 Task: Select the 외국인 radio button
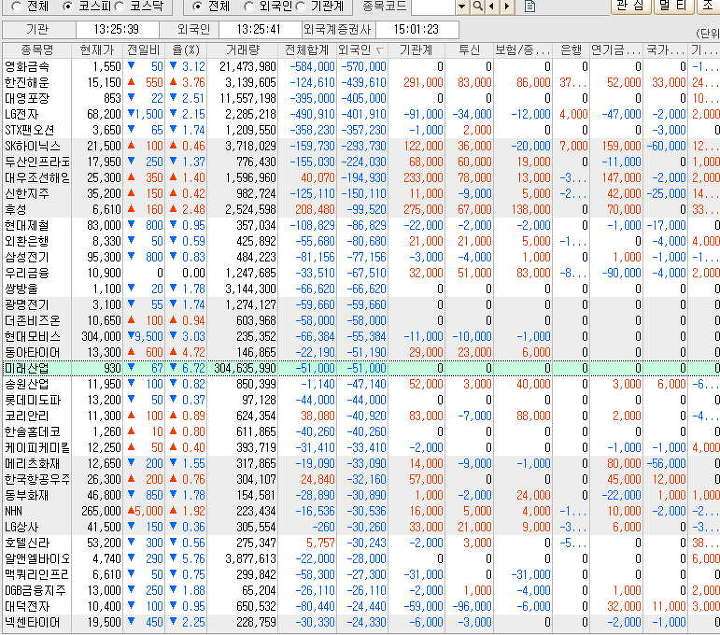click(248, 6)
